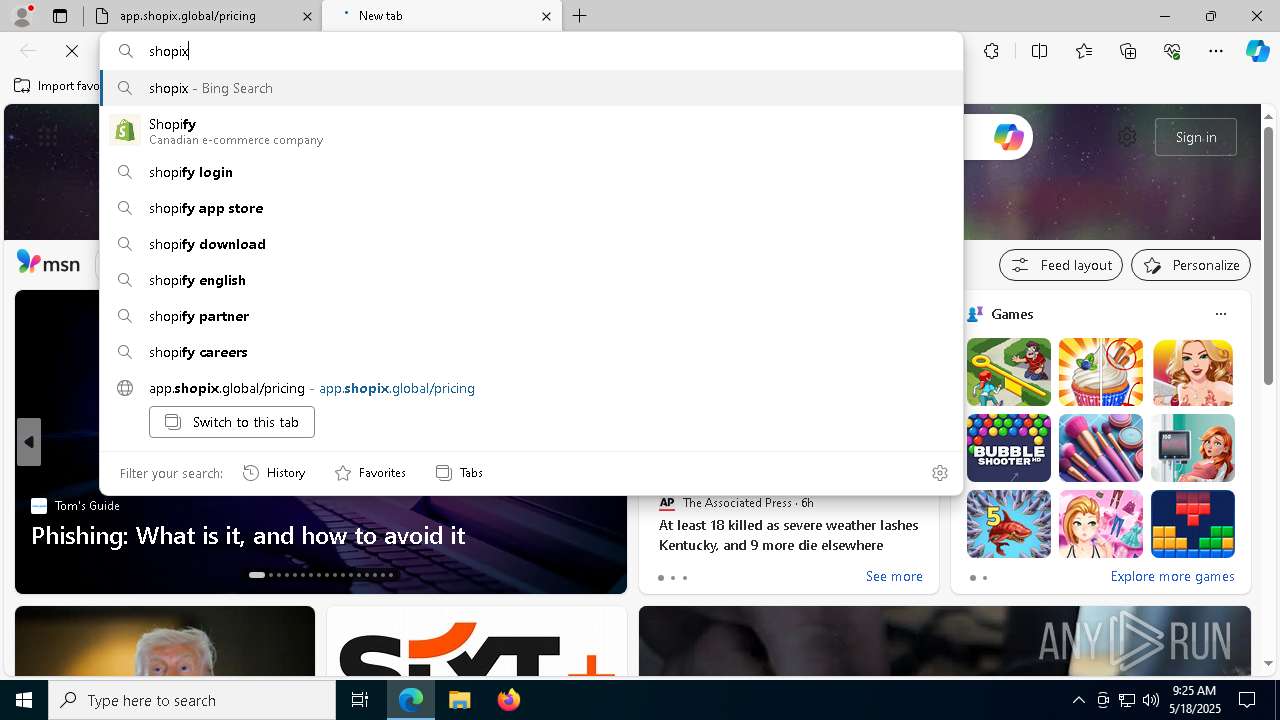Choose the shopify careers suggestion
Screen dimensions: 1280x720
531,352
